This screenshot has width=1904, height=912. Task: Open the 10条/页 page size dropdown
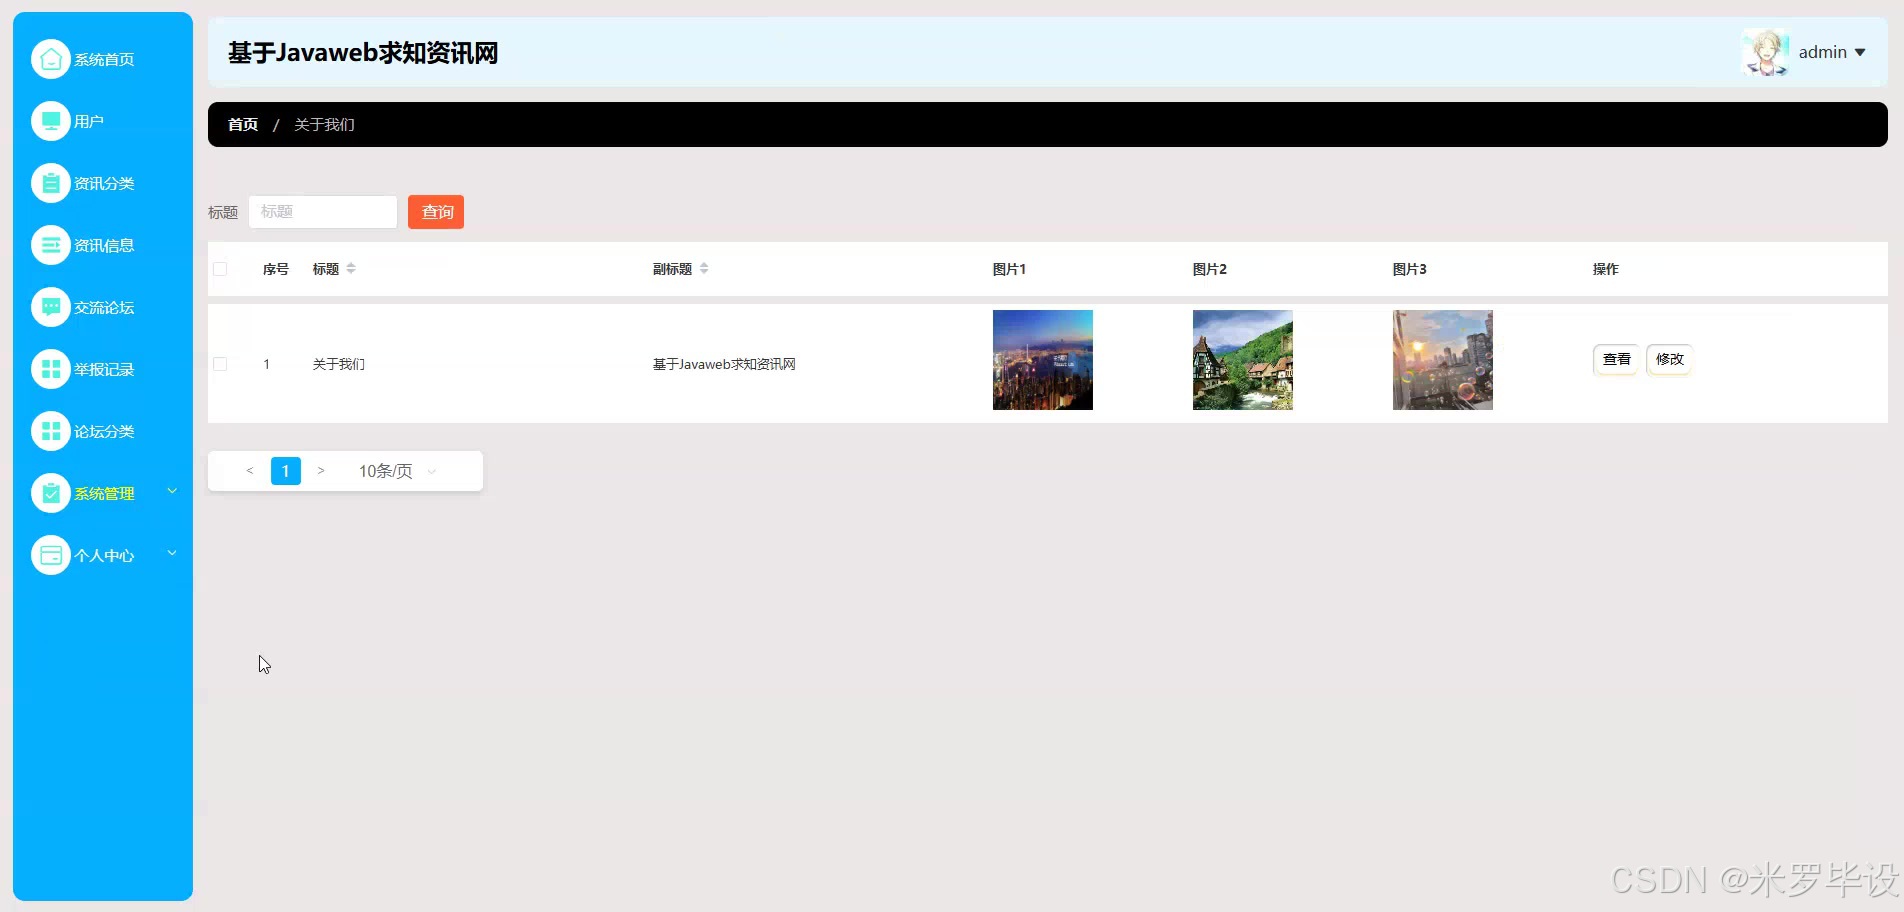point(397,471)
